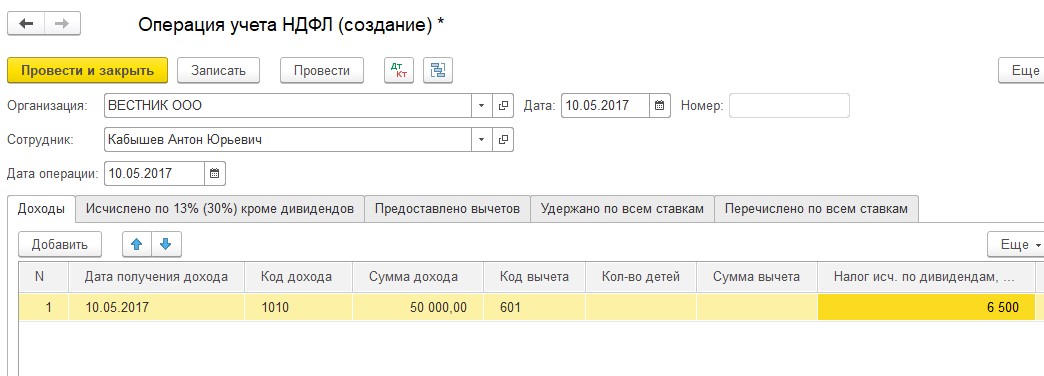Move the row down with the blue arrow
Image resolution: width=1044 pixels, height=376 pixels.
166,244
